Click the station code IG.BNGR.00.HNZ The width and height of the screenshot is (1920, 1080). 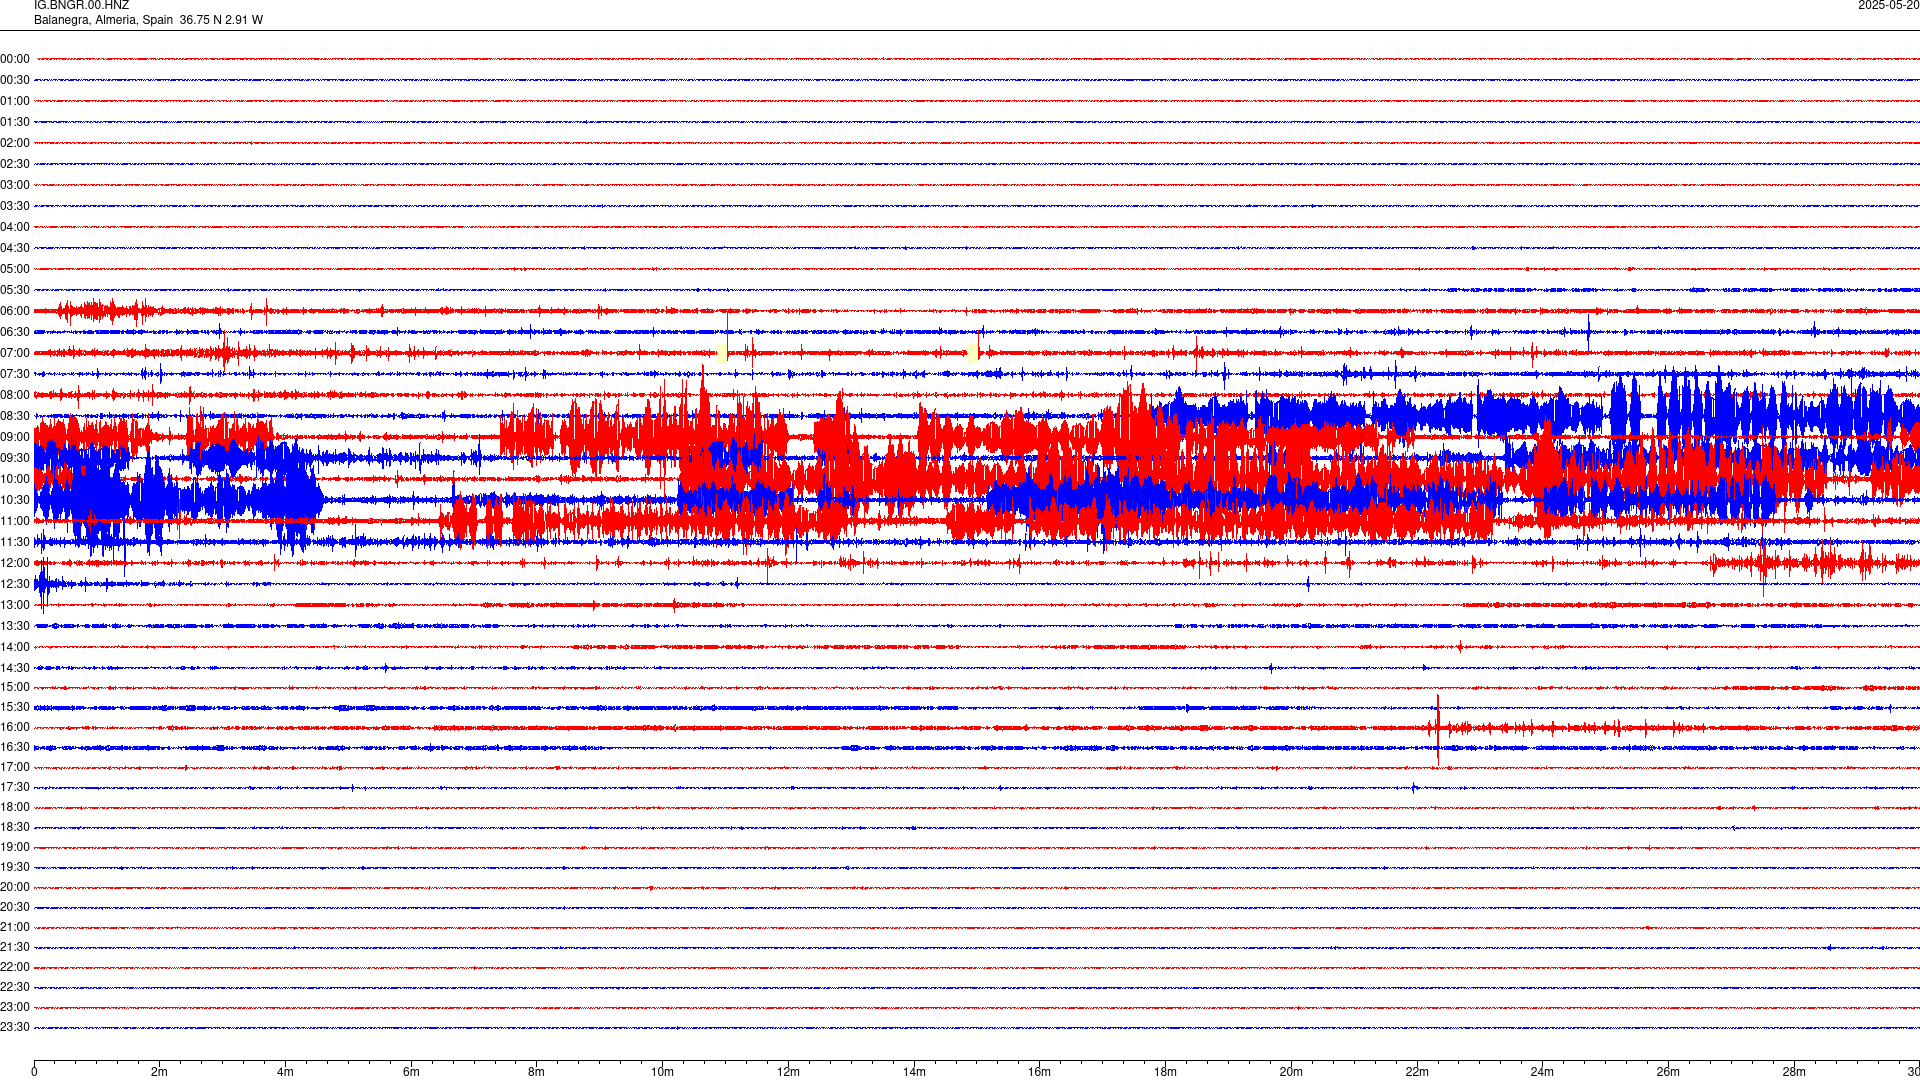[81, 6]
